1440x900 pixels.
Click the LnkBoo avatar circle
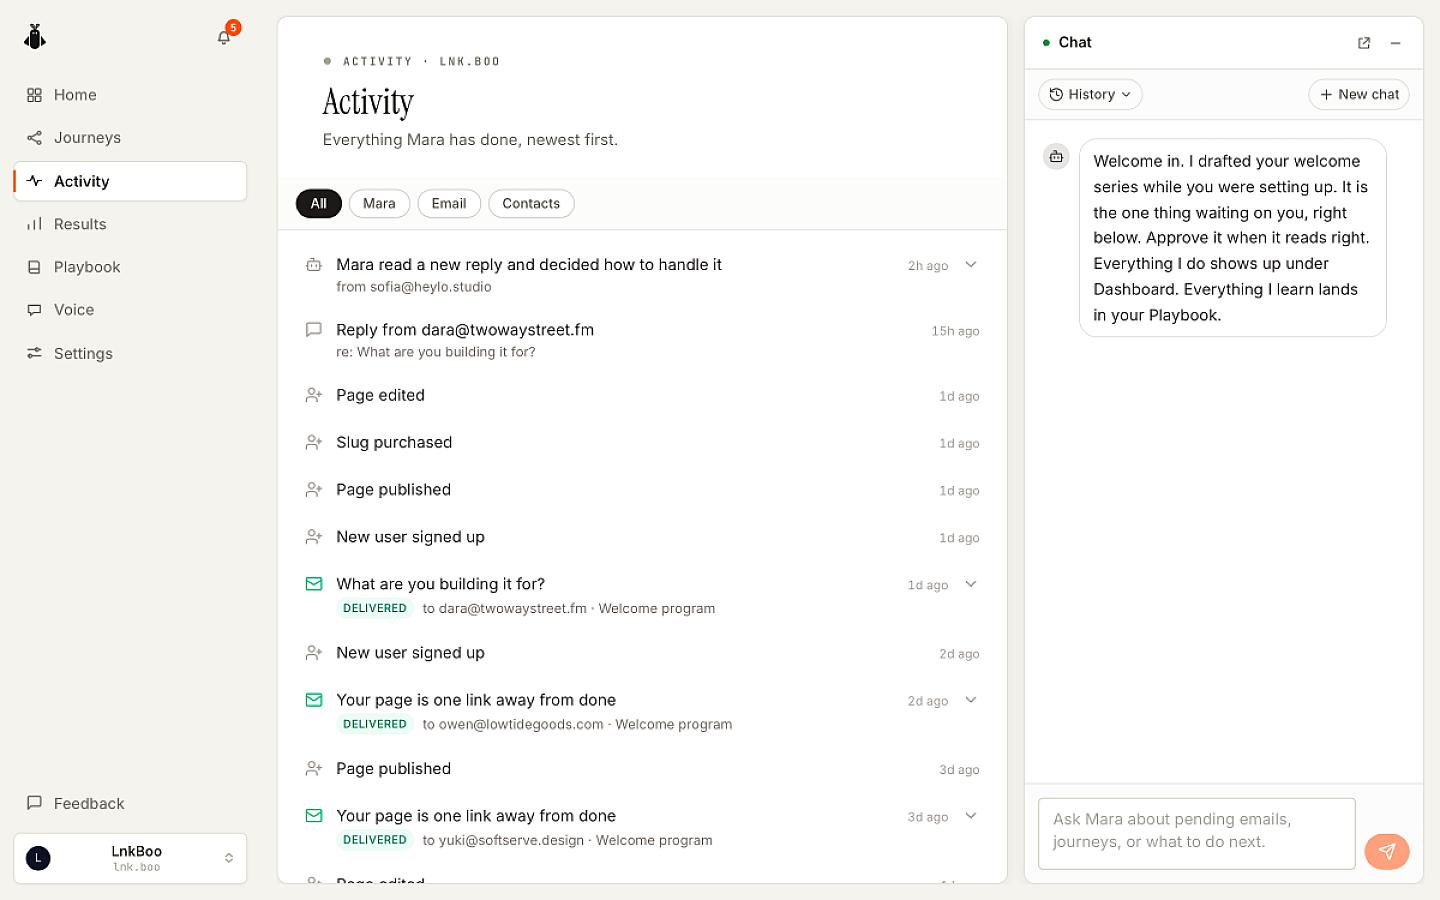tap(38, 858)
